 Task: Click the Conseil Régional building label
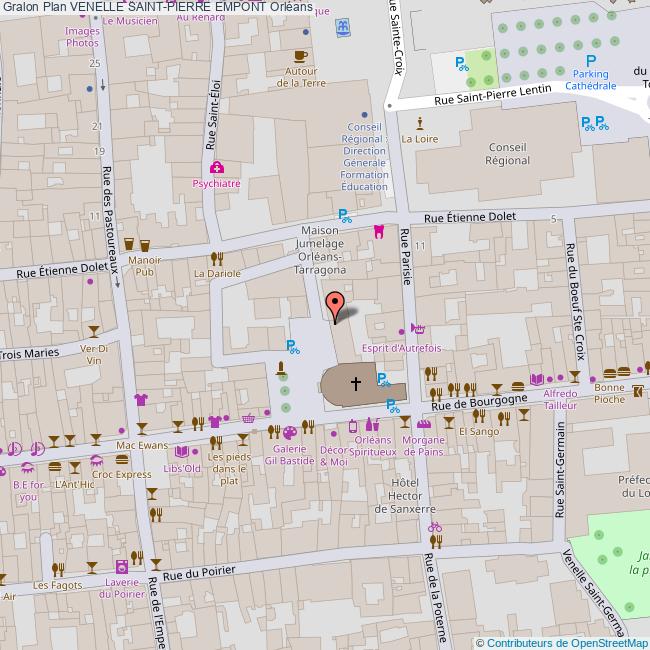click(507, 153)
